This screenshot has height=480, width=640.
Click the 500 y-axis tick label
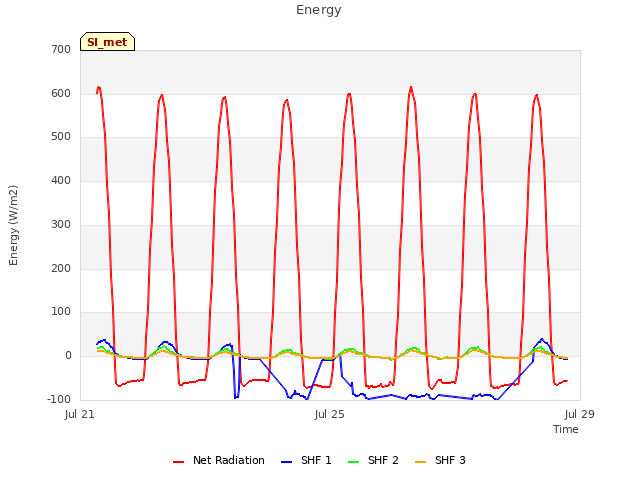[x=61, y=137]
